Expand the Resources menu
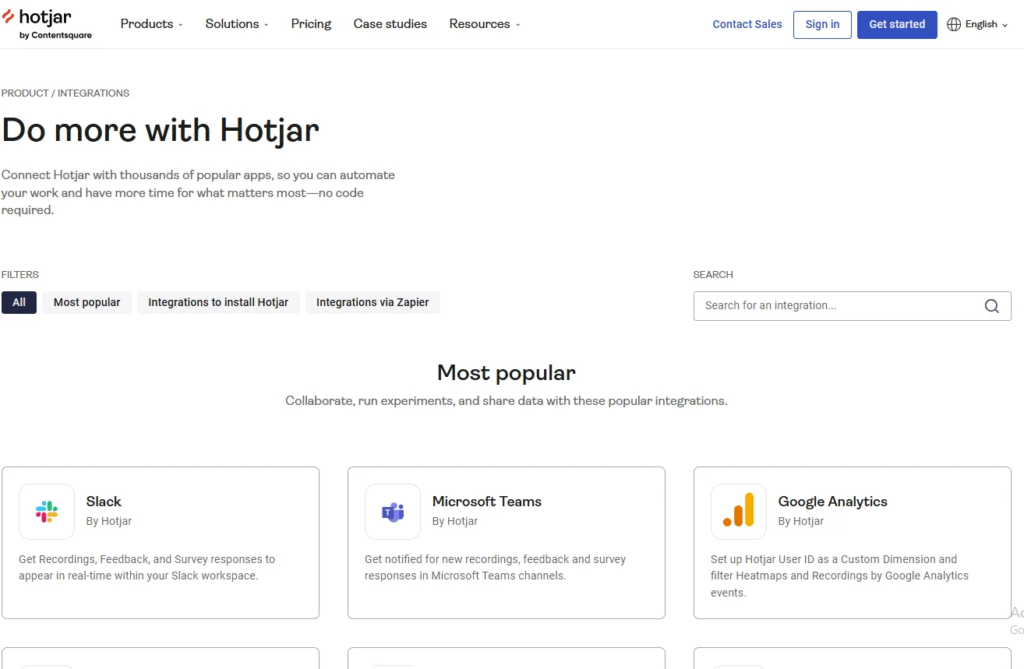1024x669 pixels. (485, 24)
